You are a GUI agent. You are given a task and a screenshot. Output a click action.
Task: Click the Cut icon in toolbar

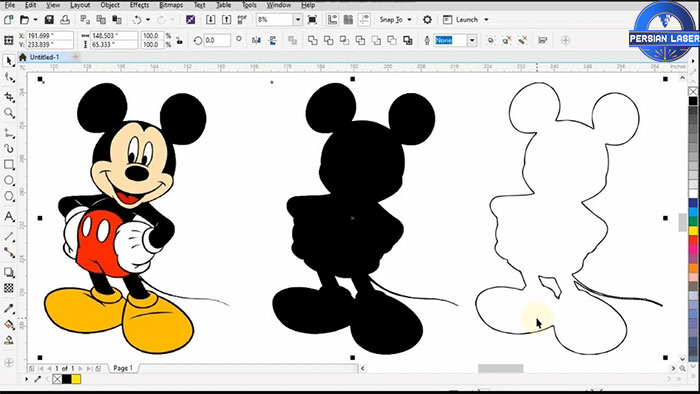[x=85, y=20]
